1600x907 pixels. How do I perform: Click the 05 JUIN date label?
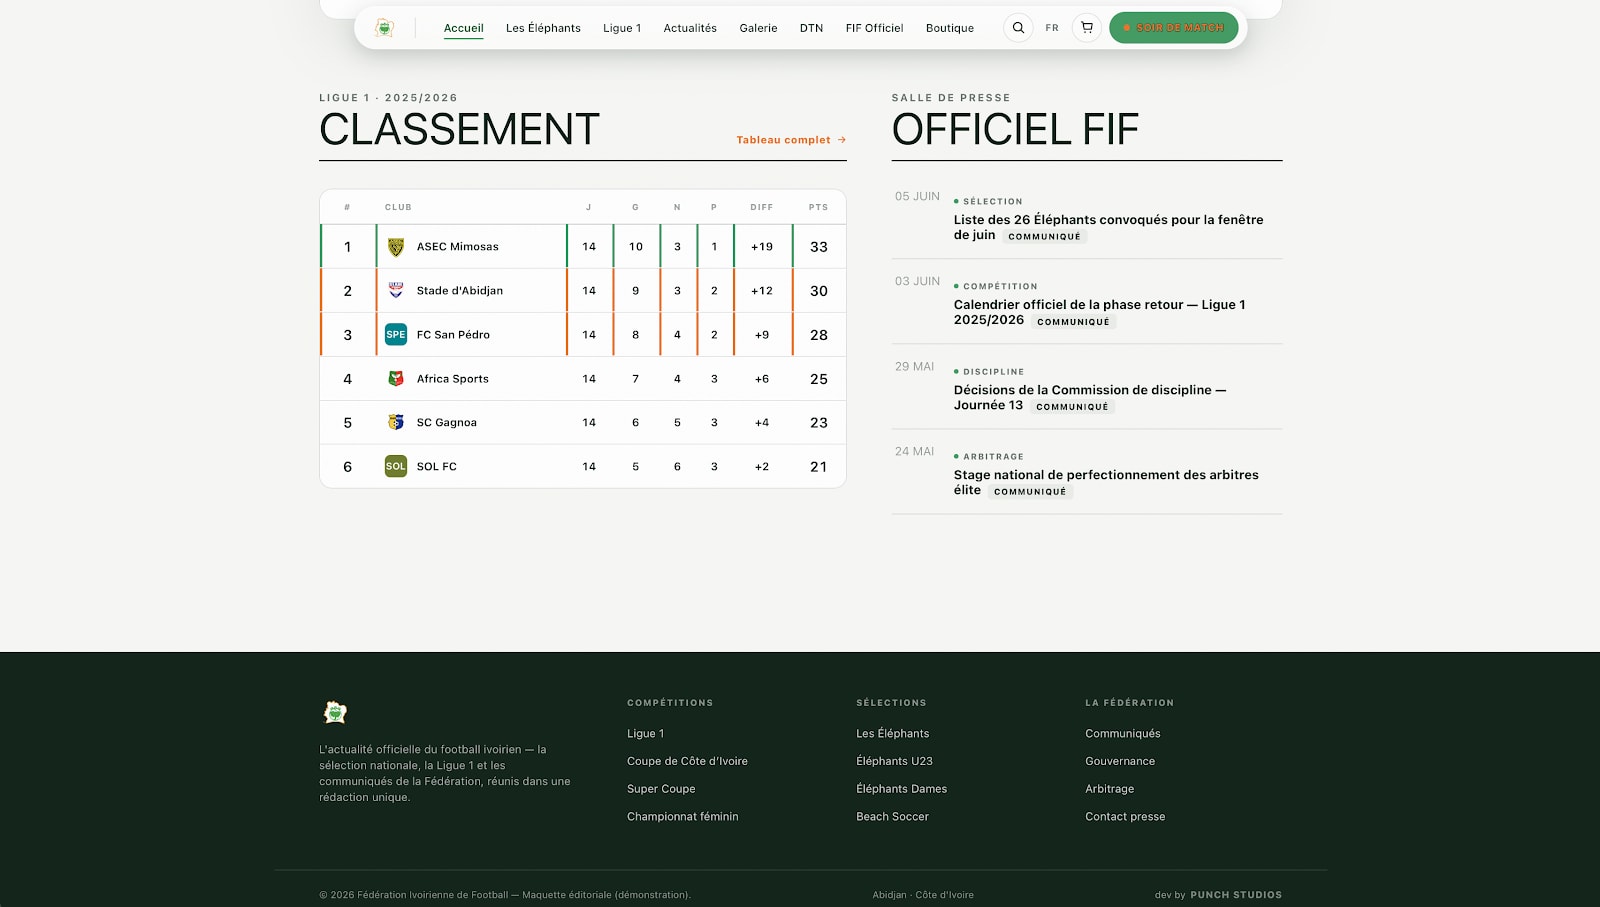click(917, 197)
